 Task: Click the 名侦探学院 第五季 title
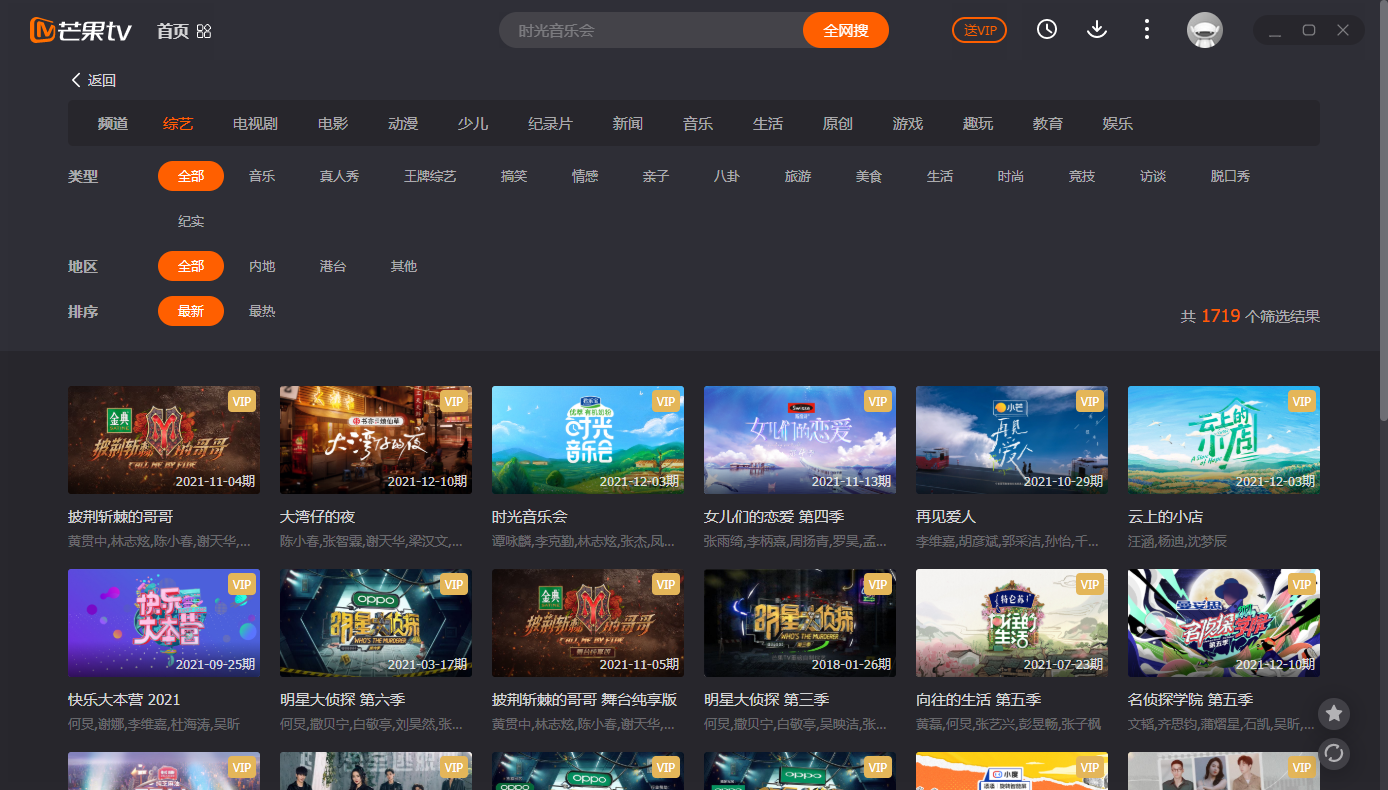tap(1190, 699)
